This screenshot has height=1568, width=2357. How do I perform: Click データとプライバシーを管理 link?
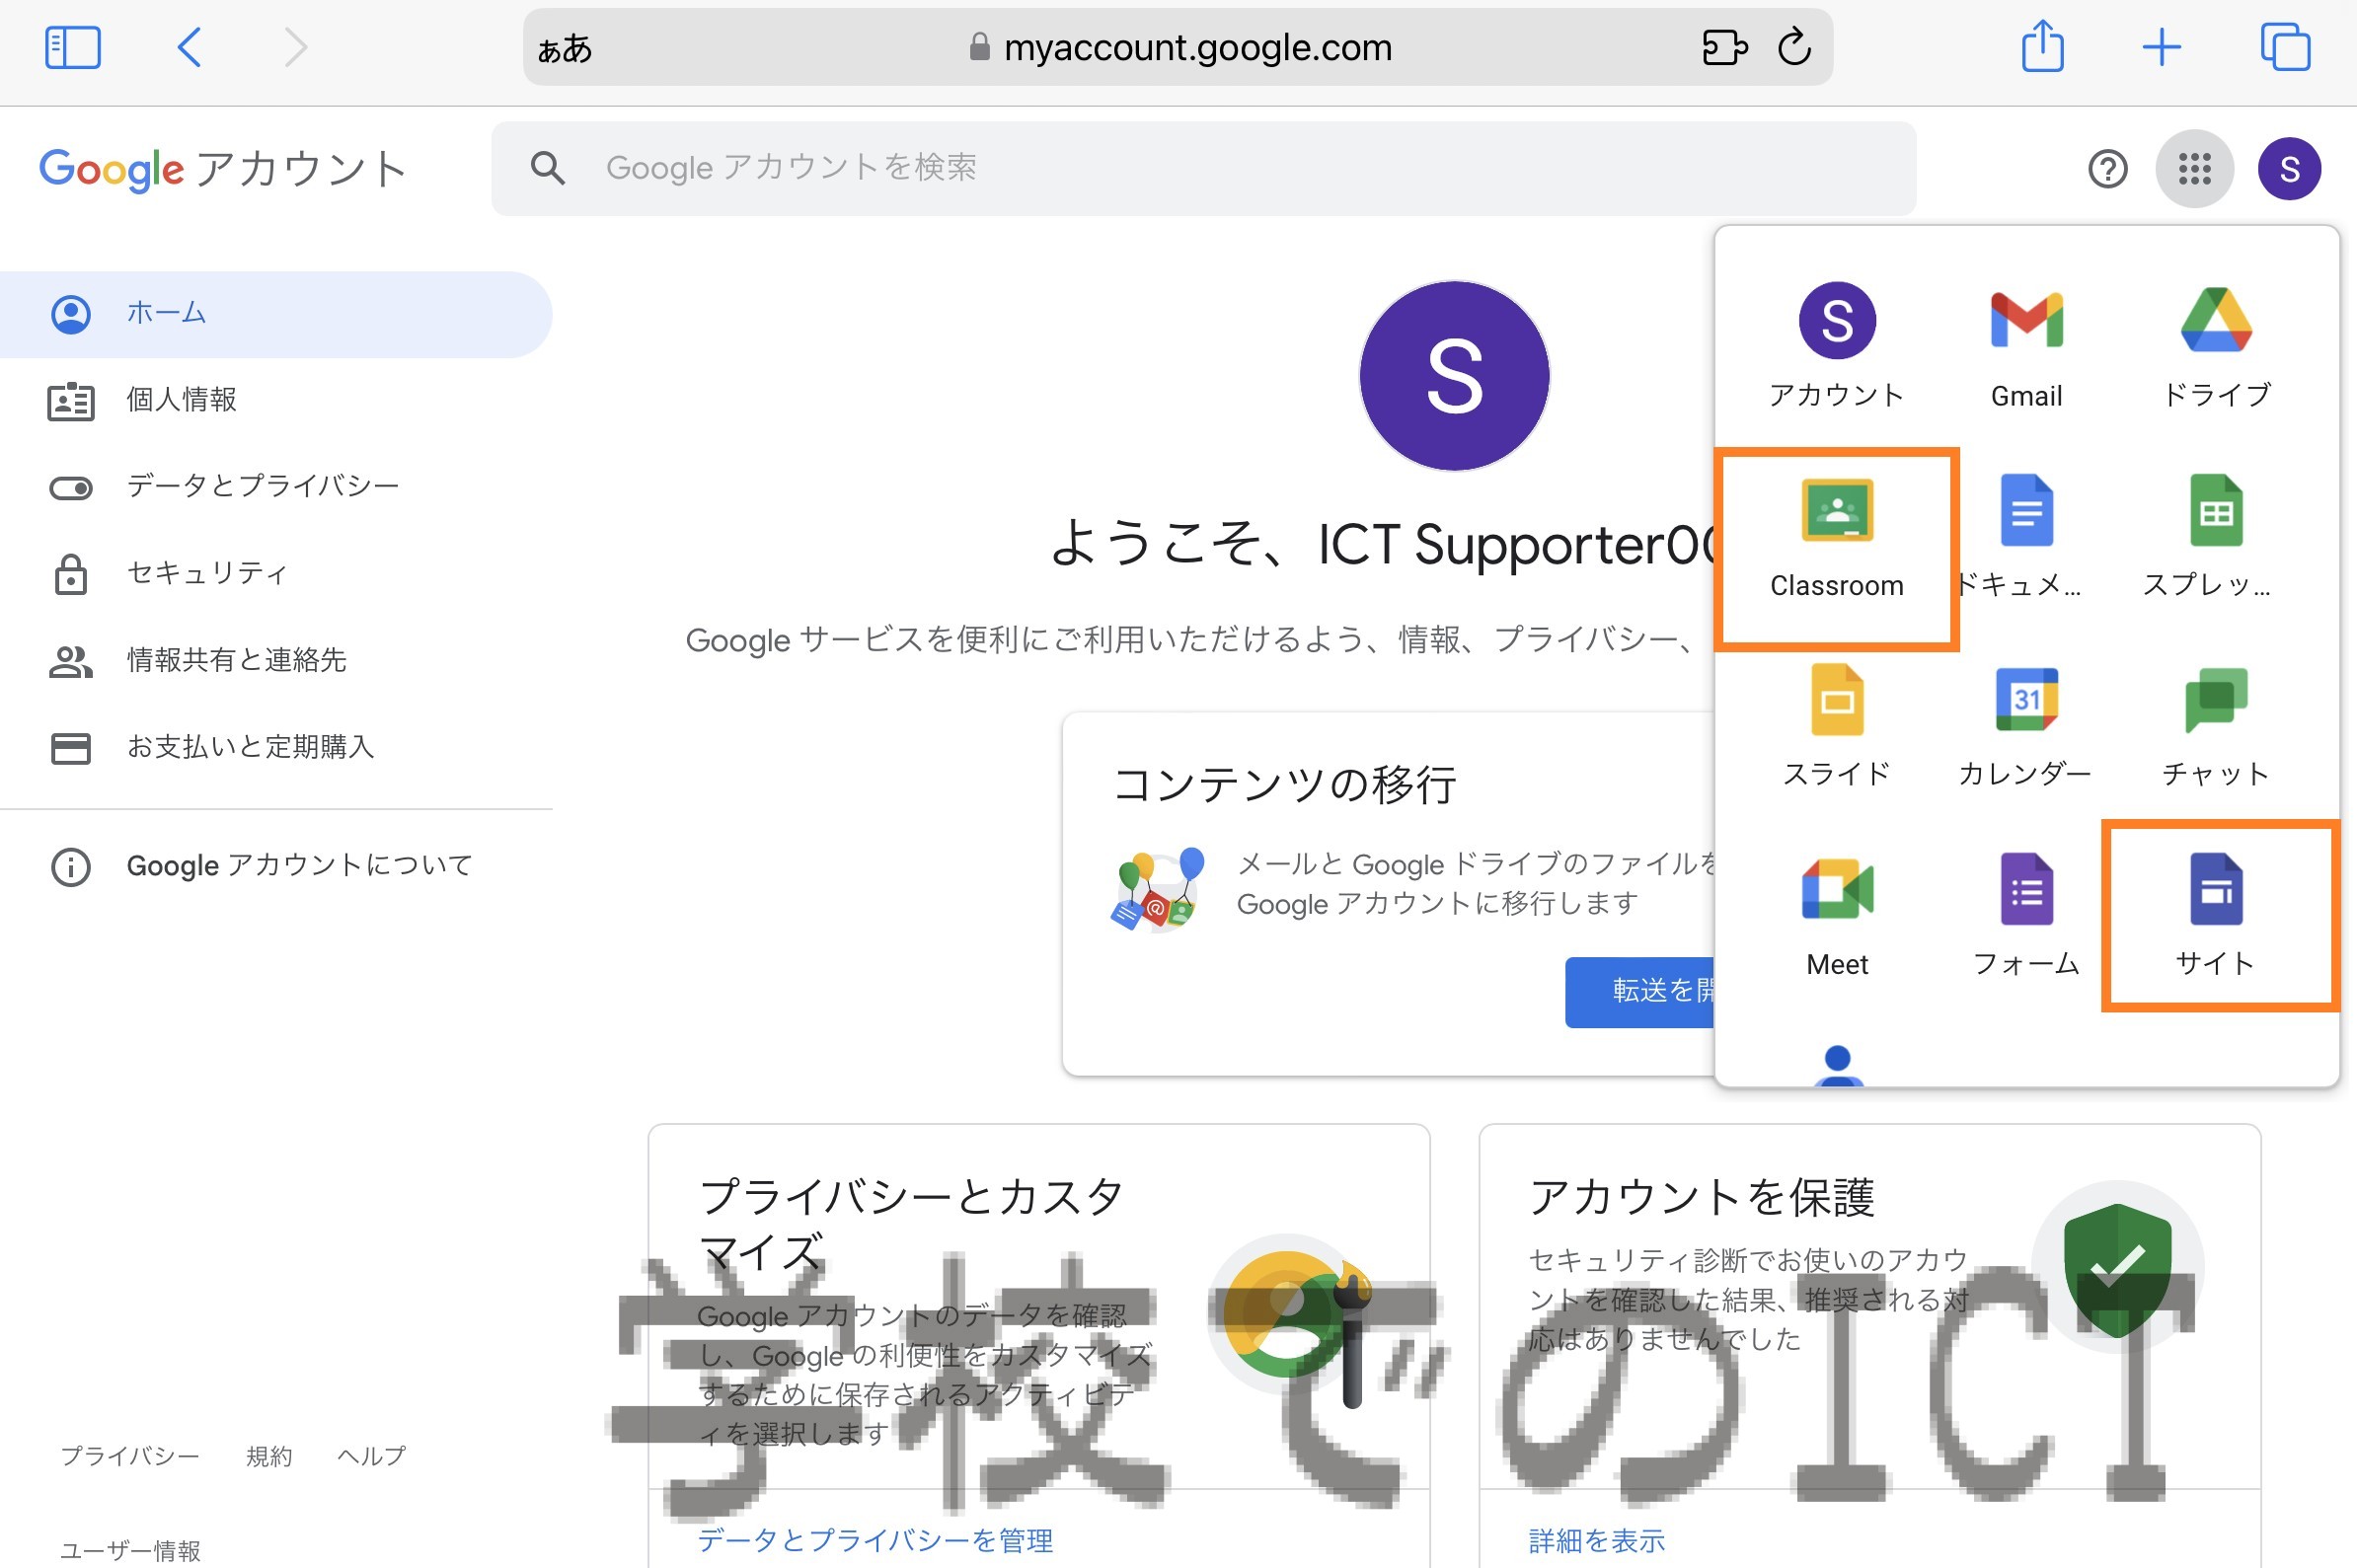(x=875, y=1540)
